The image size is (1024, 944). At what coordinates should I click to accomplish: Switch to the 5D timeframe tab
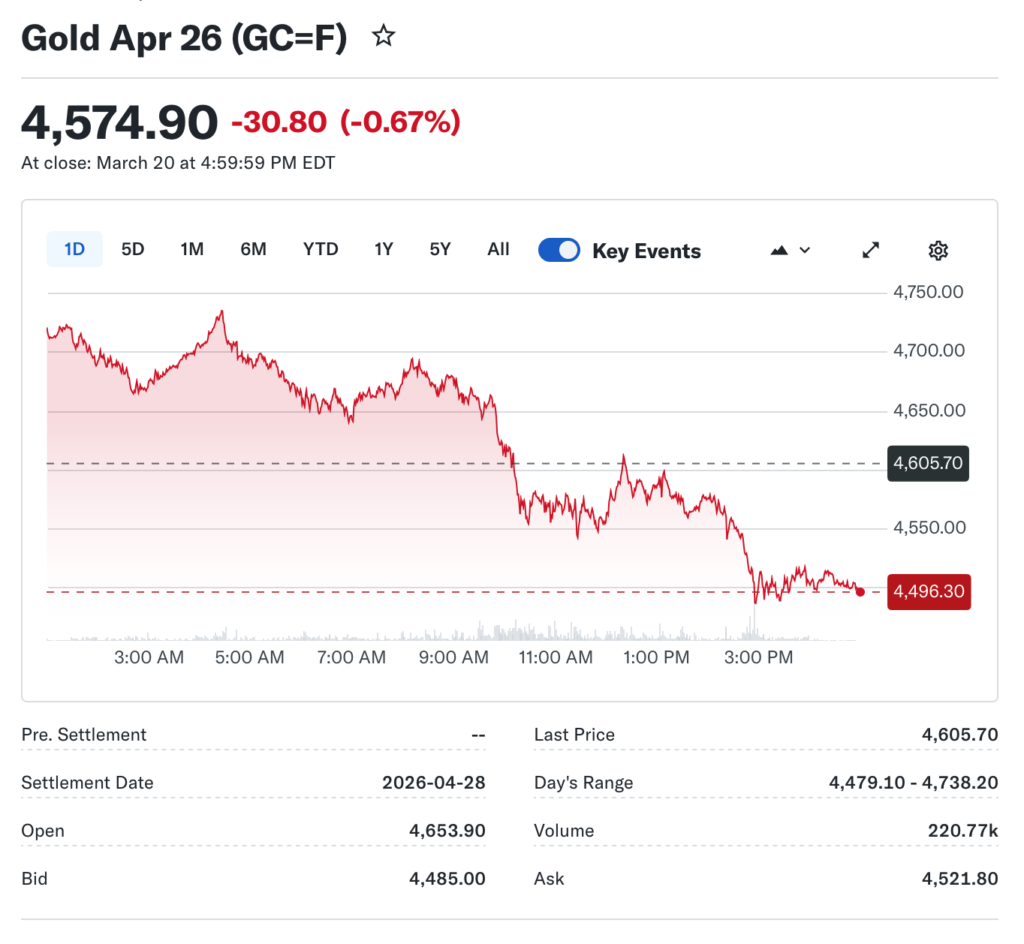(x=133, y=249)
